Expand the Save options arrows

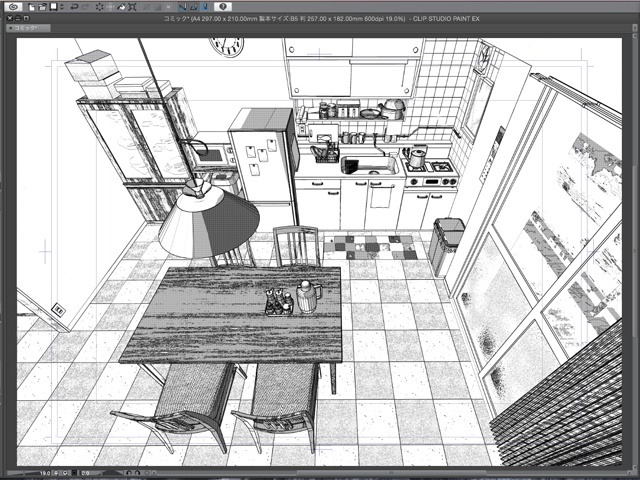point(62,7)
